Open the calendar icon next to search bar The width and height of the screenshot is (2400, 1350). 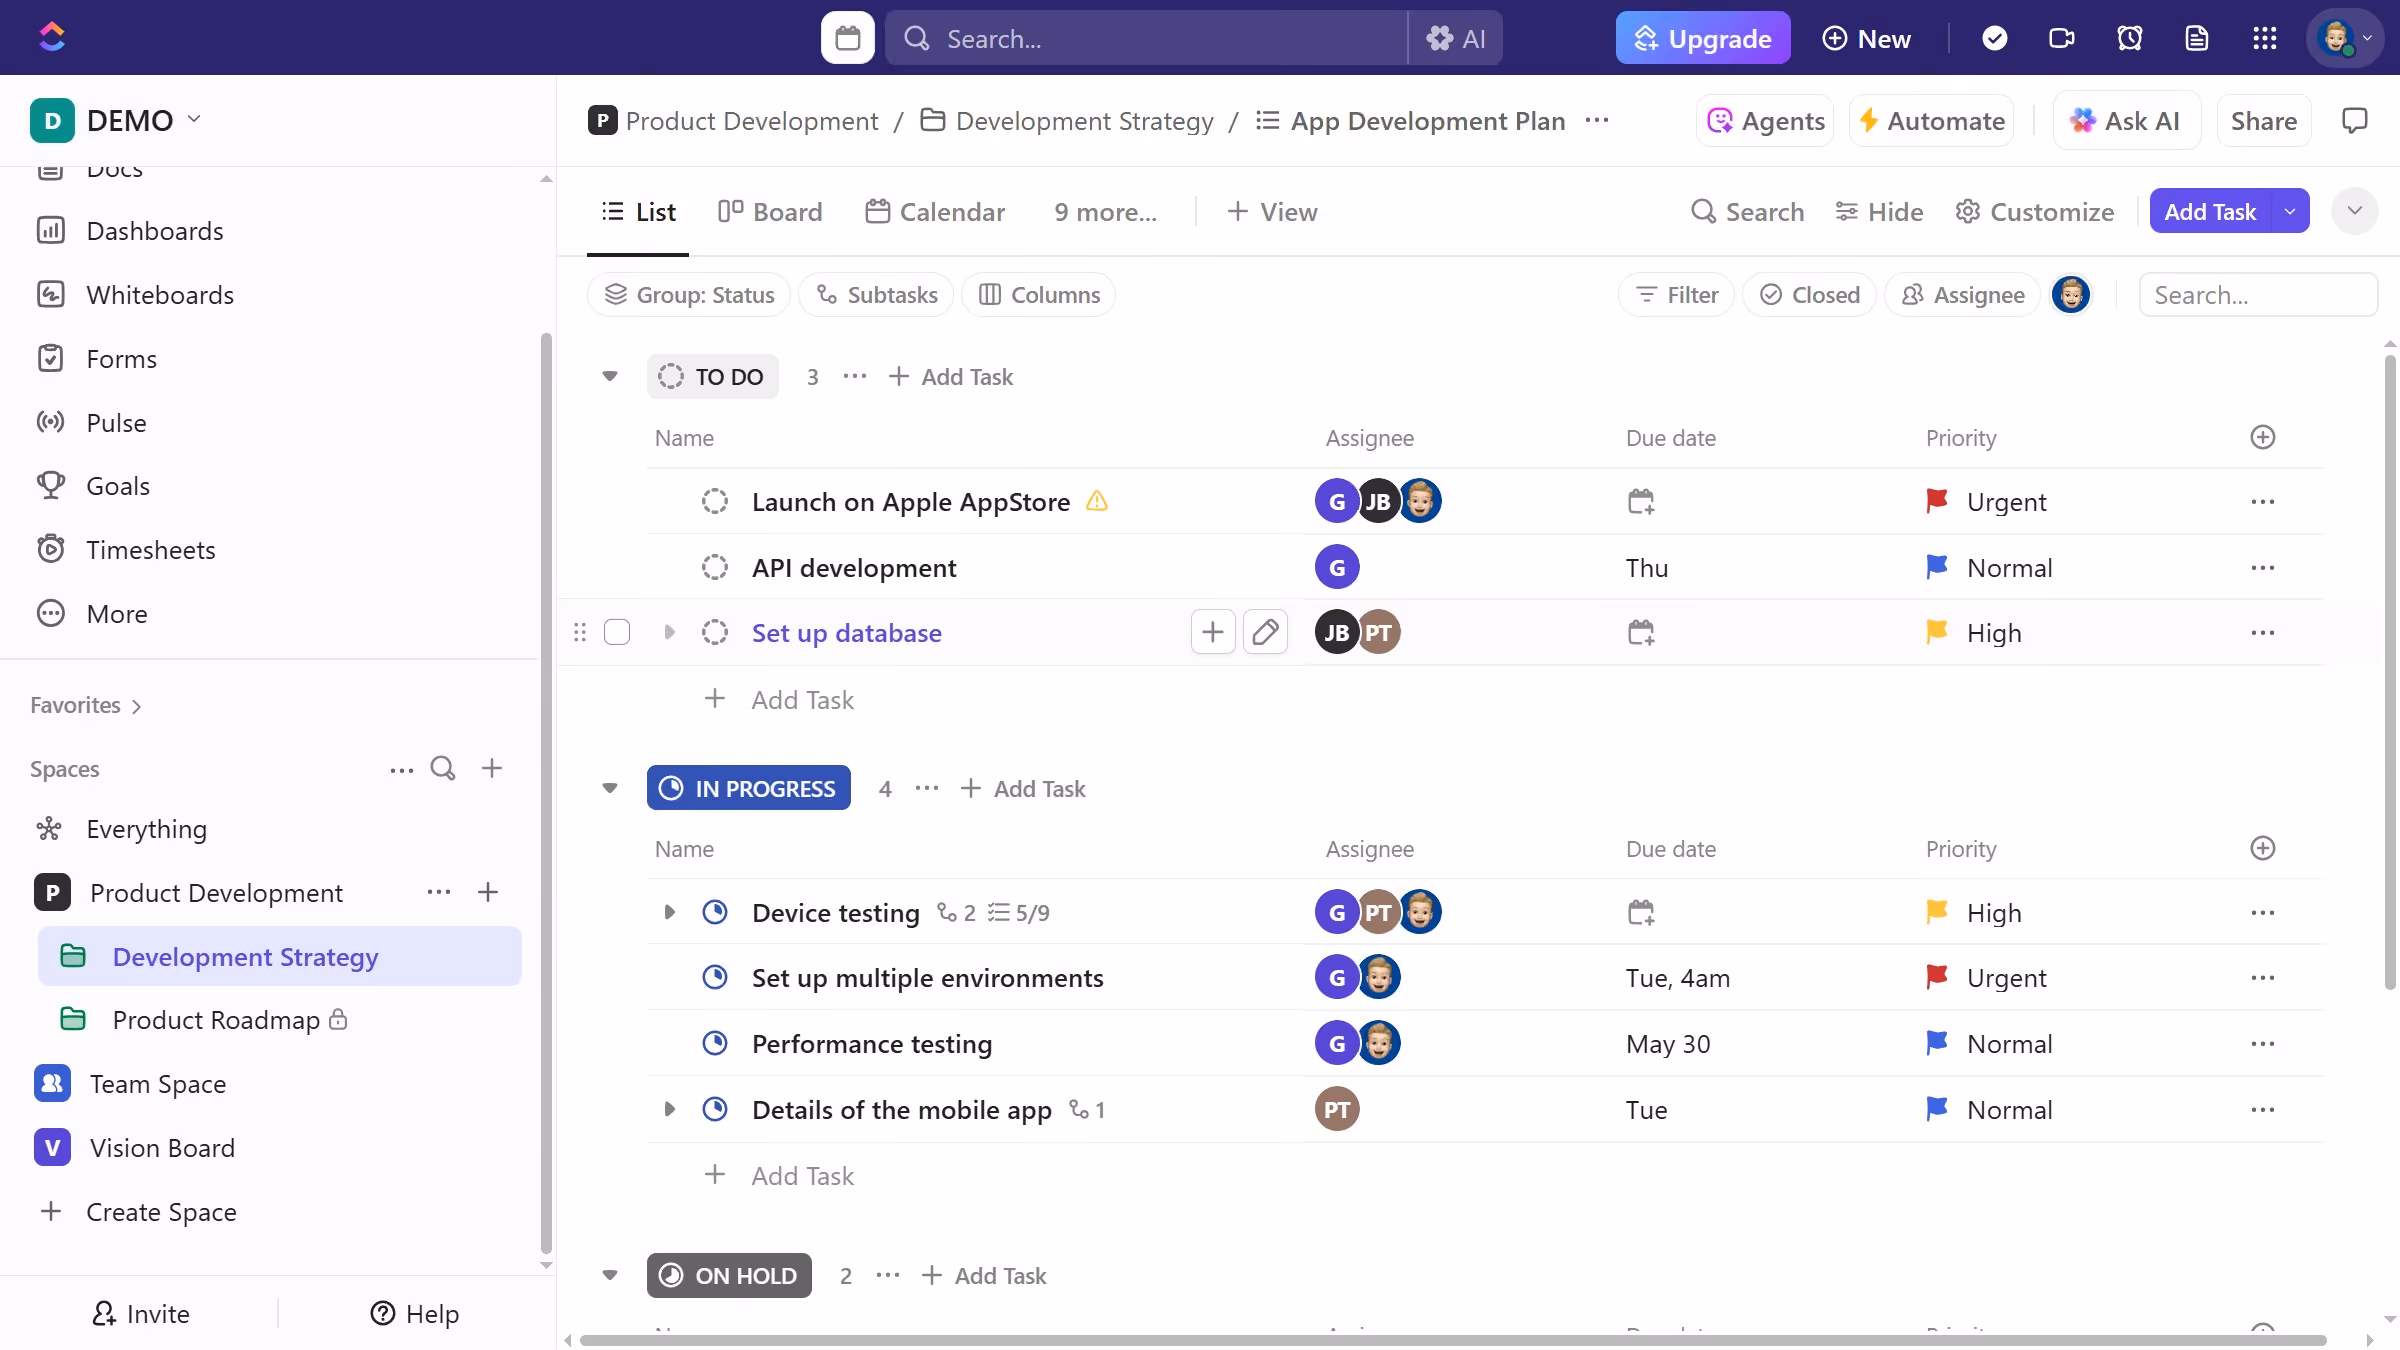point(847,38)
